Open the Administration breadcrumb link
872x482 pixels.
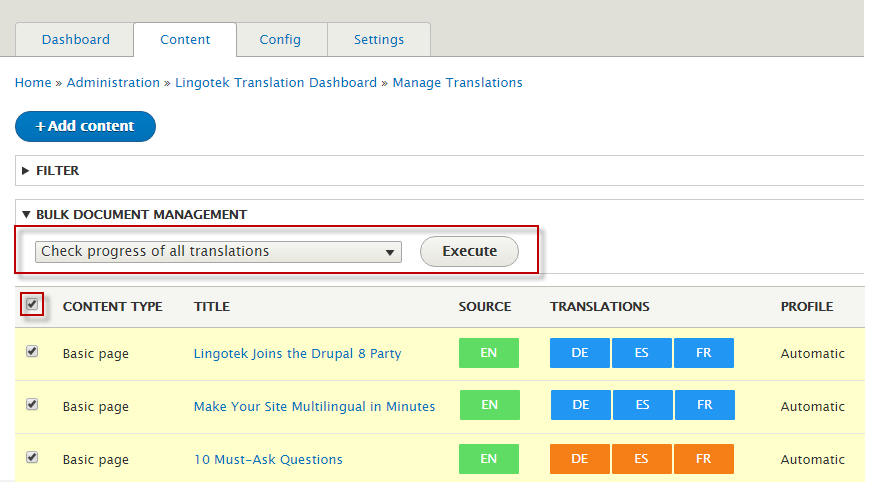point(113,83)
